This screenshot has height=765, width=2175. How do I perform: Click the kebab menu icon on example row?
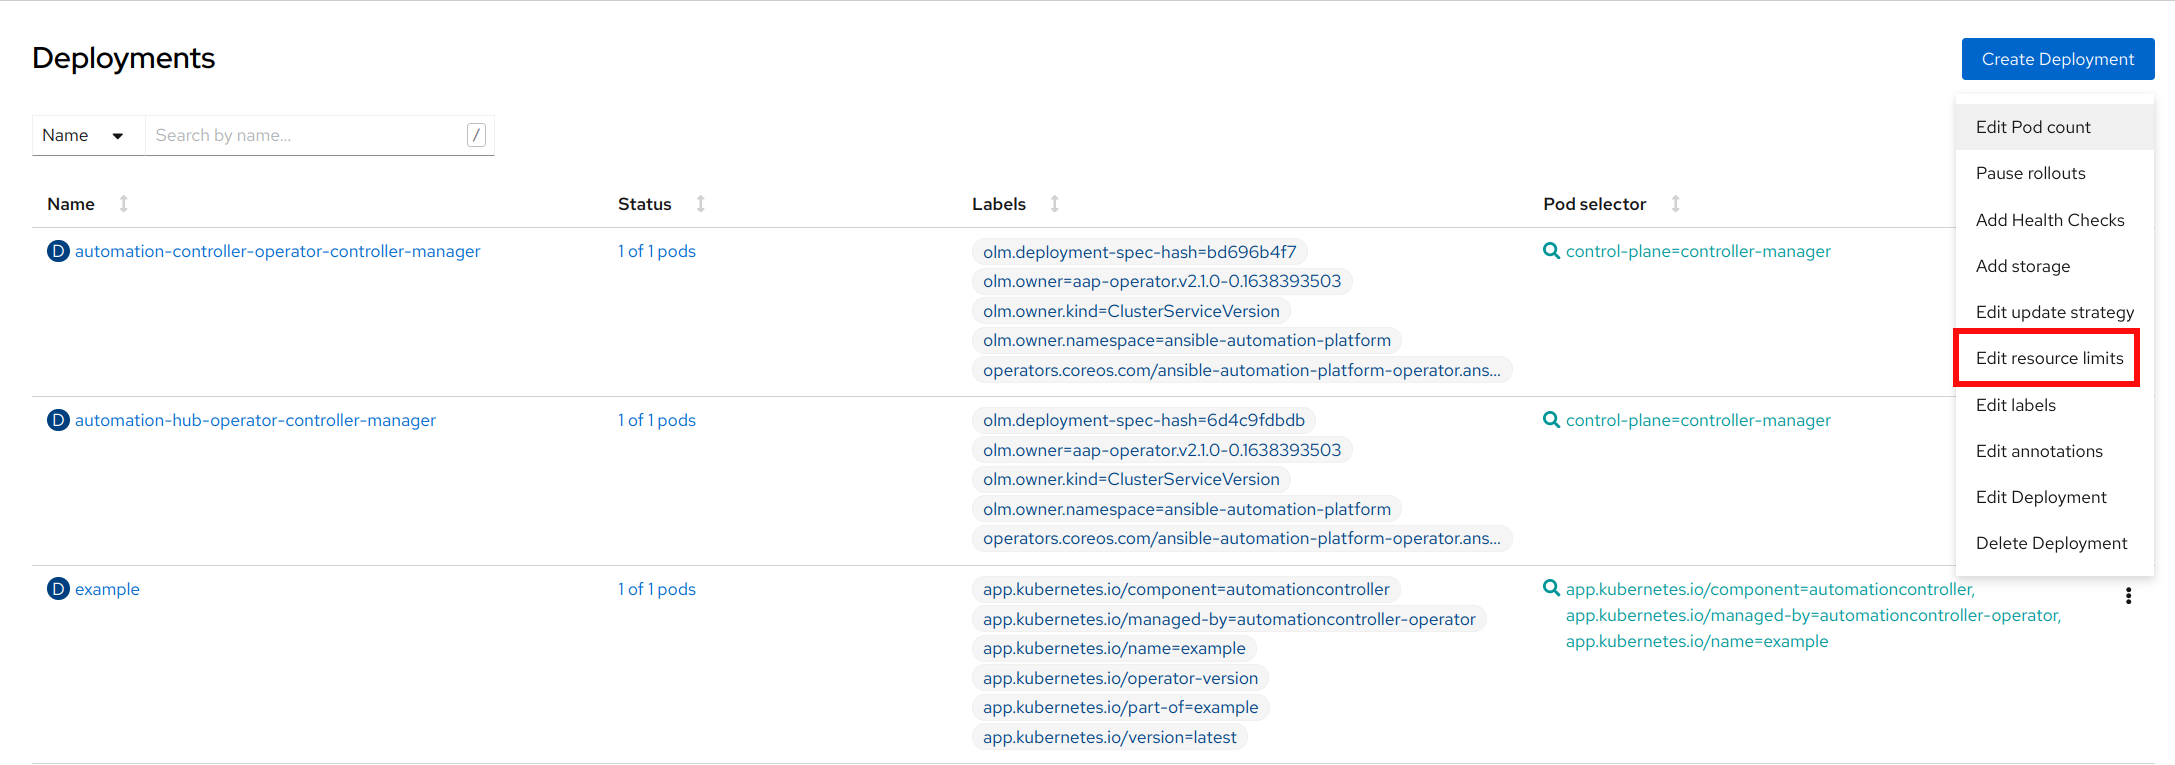point(2128,596)
